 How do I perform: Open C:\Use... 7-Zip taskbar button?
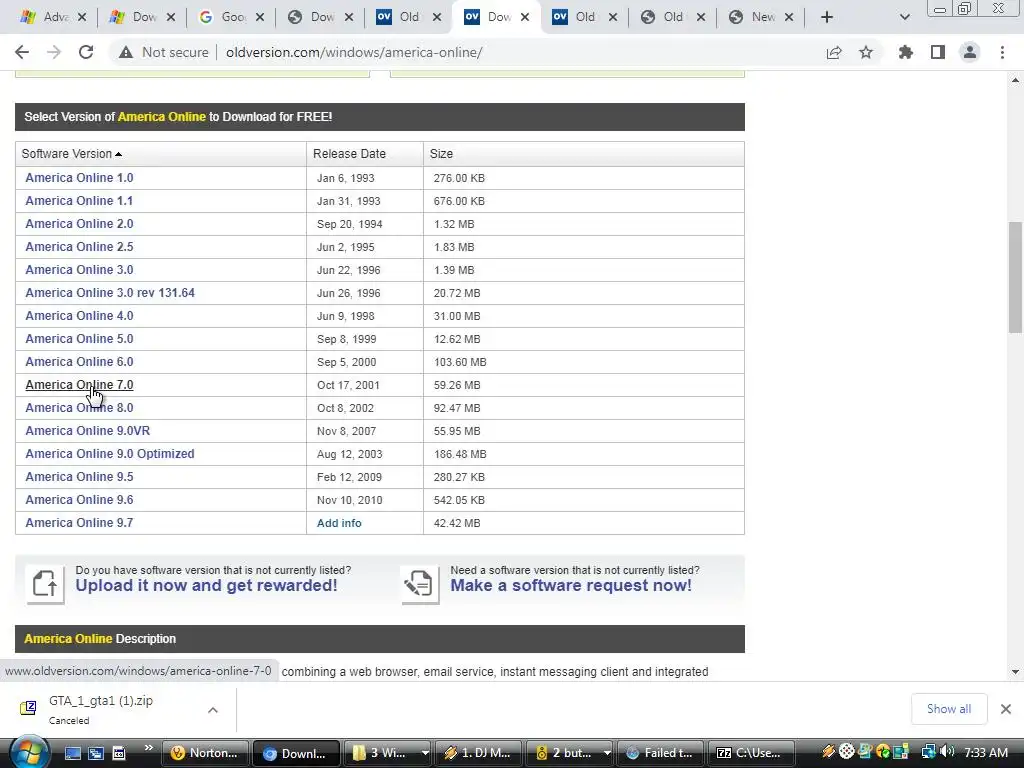point(751,753)
